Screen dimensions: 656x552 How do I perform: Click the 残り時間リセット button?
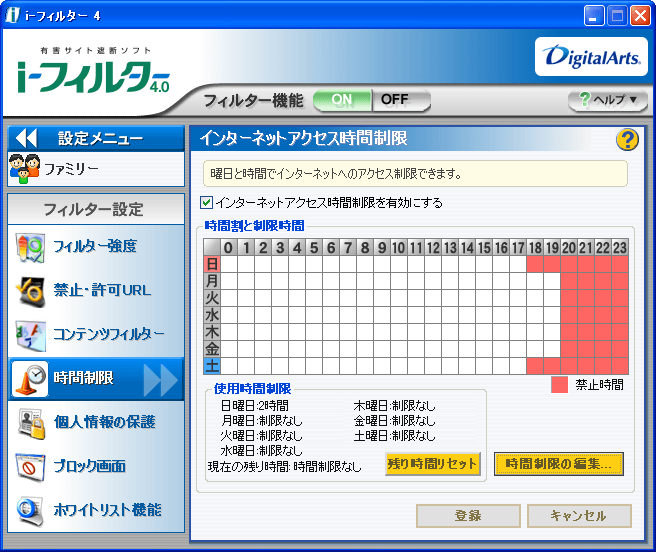pyautogui.click(x=432, y=464)
